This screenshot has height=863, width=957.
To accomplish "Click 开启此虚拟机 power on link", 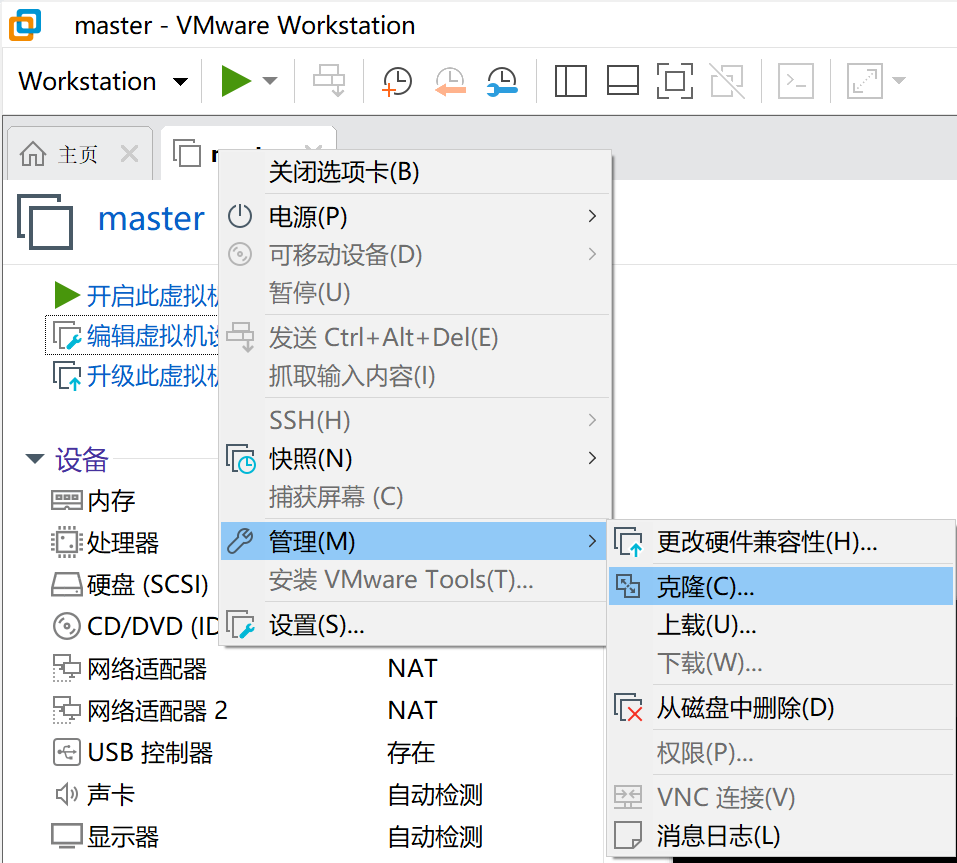I will click(x=153, y=296).
